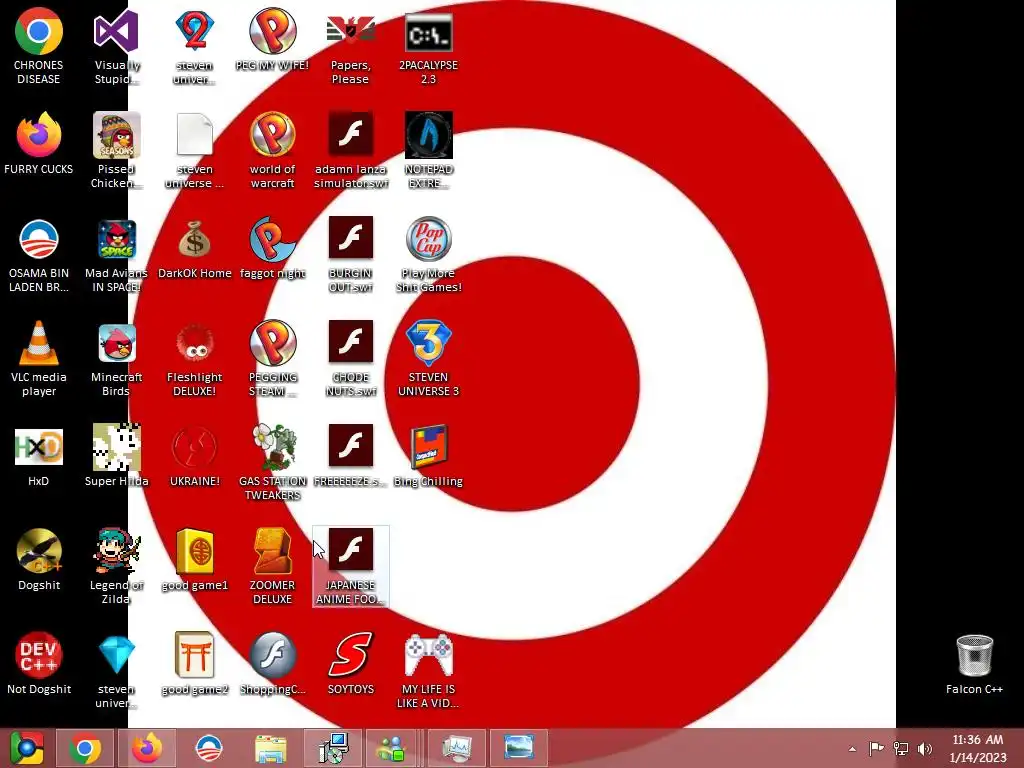The image size is (1024, 768).
Task: Select the CHODE NUTS.swf flash file
Action: (351, 359)
